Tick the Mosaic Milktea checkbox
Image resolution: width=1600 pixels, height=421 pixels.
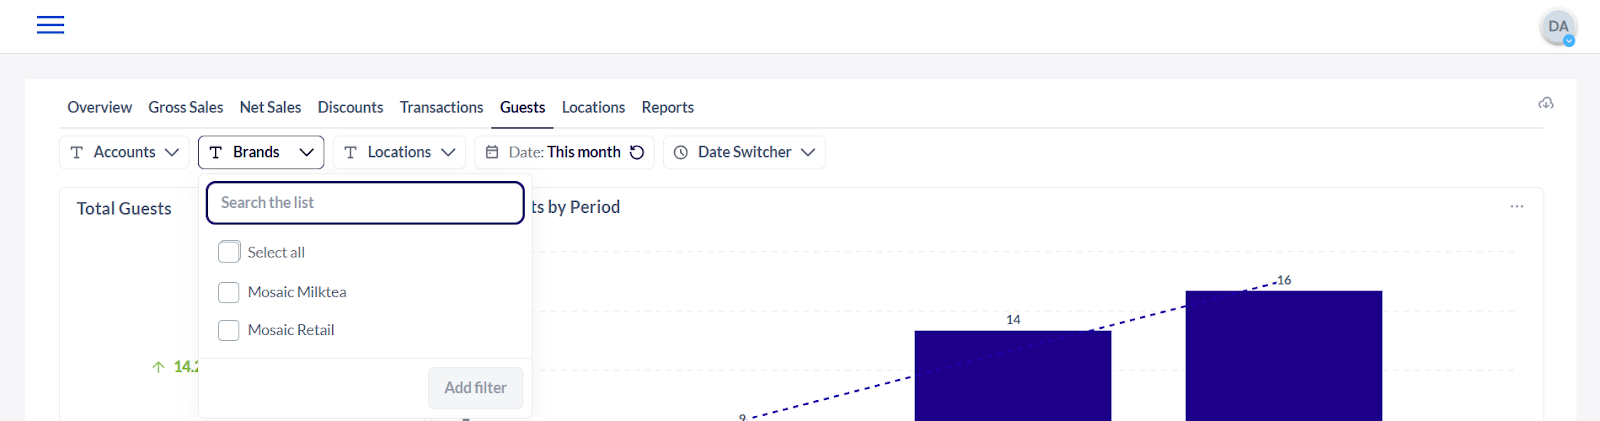coord(229,292)
